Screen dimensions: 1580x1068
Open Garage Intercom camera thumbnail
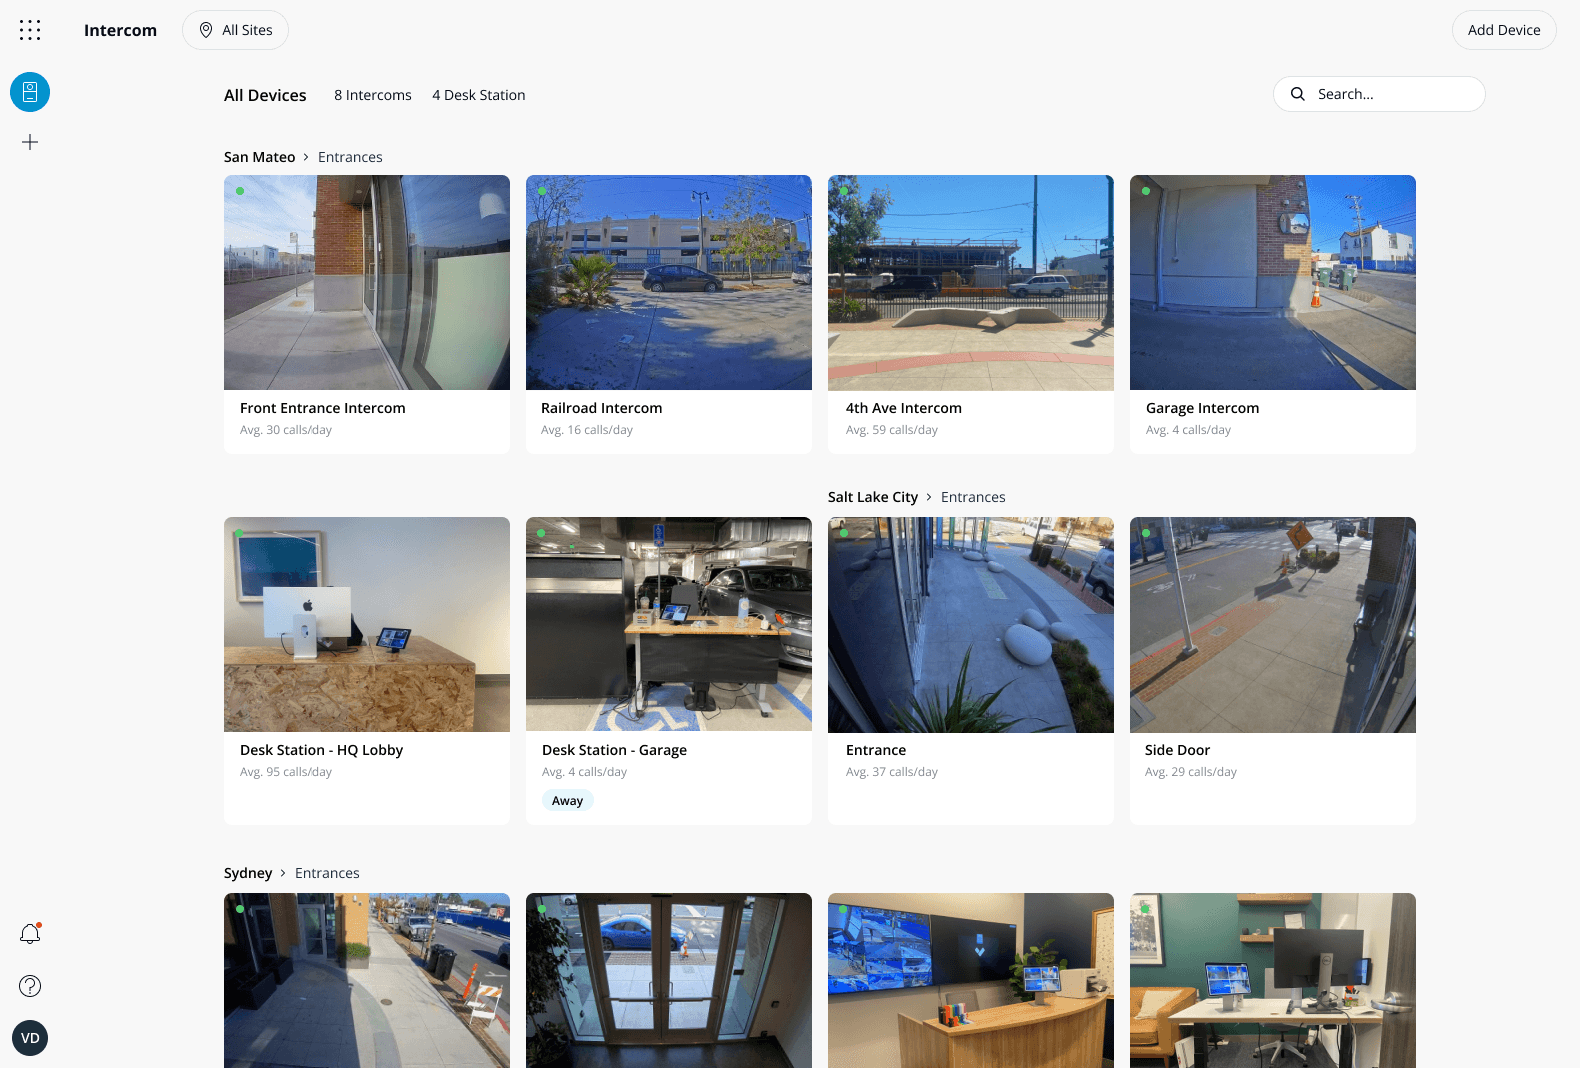[x=1273, y=283]
